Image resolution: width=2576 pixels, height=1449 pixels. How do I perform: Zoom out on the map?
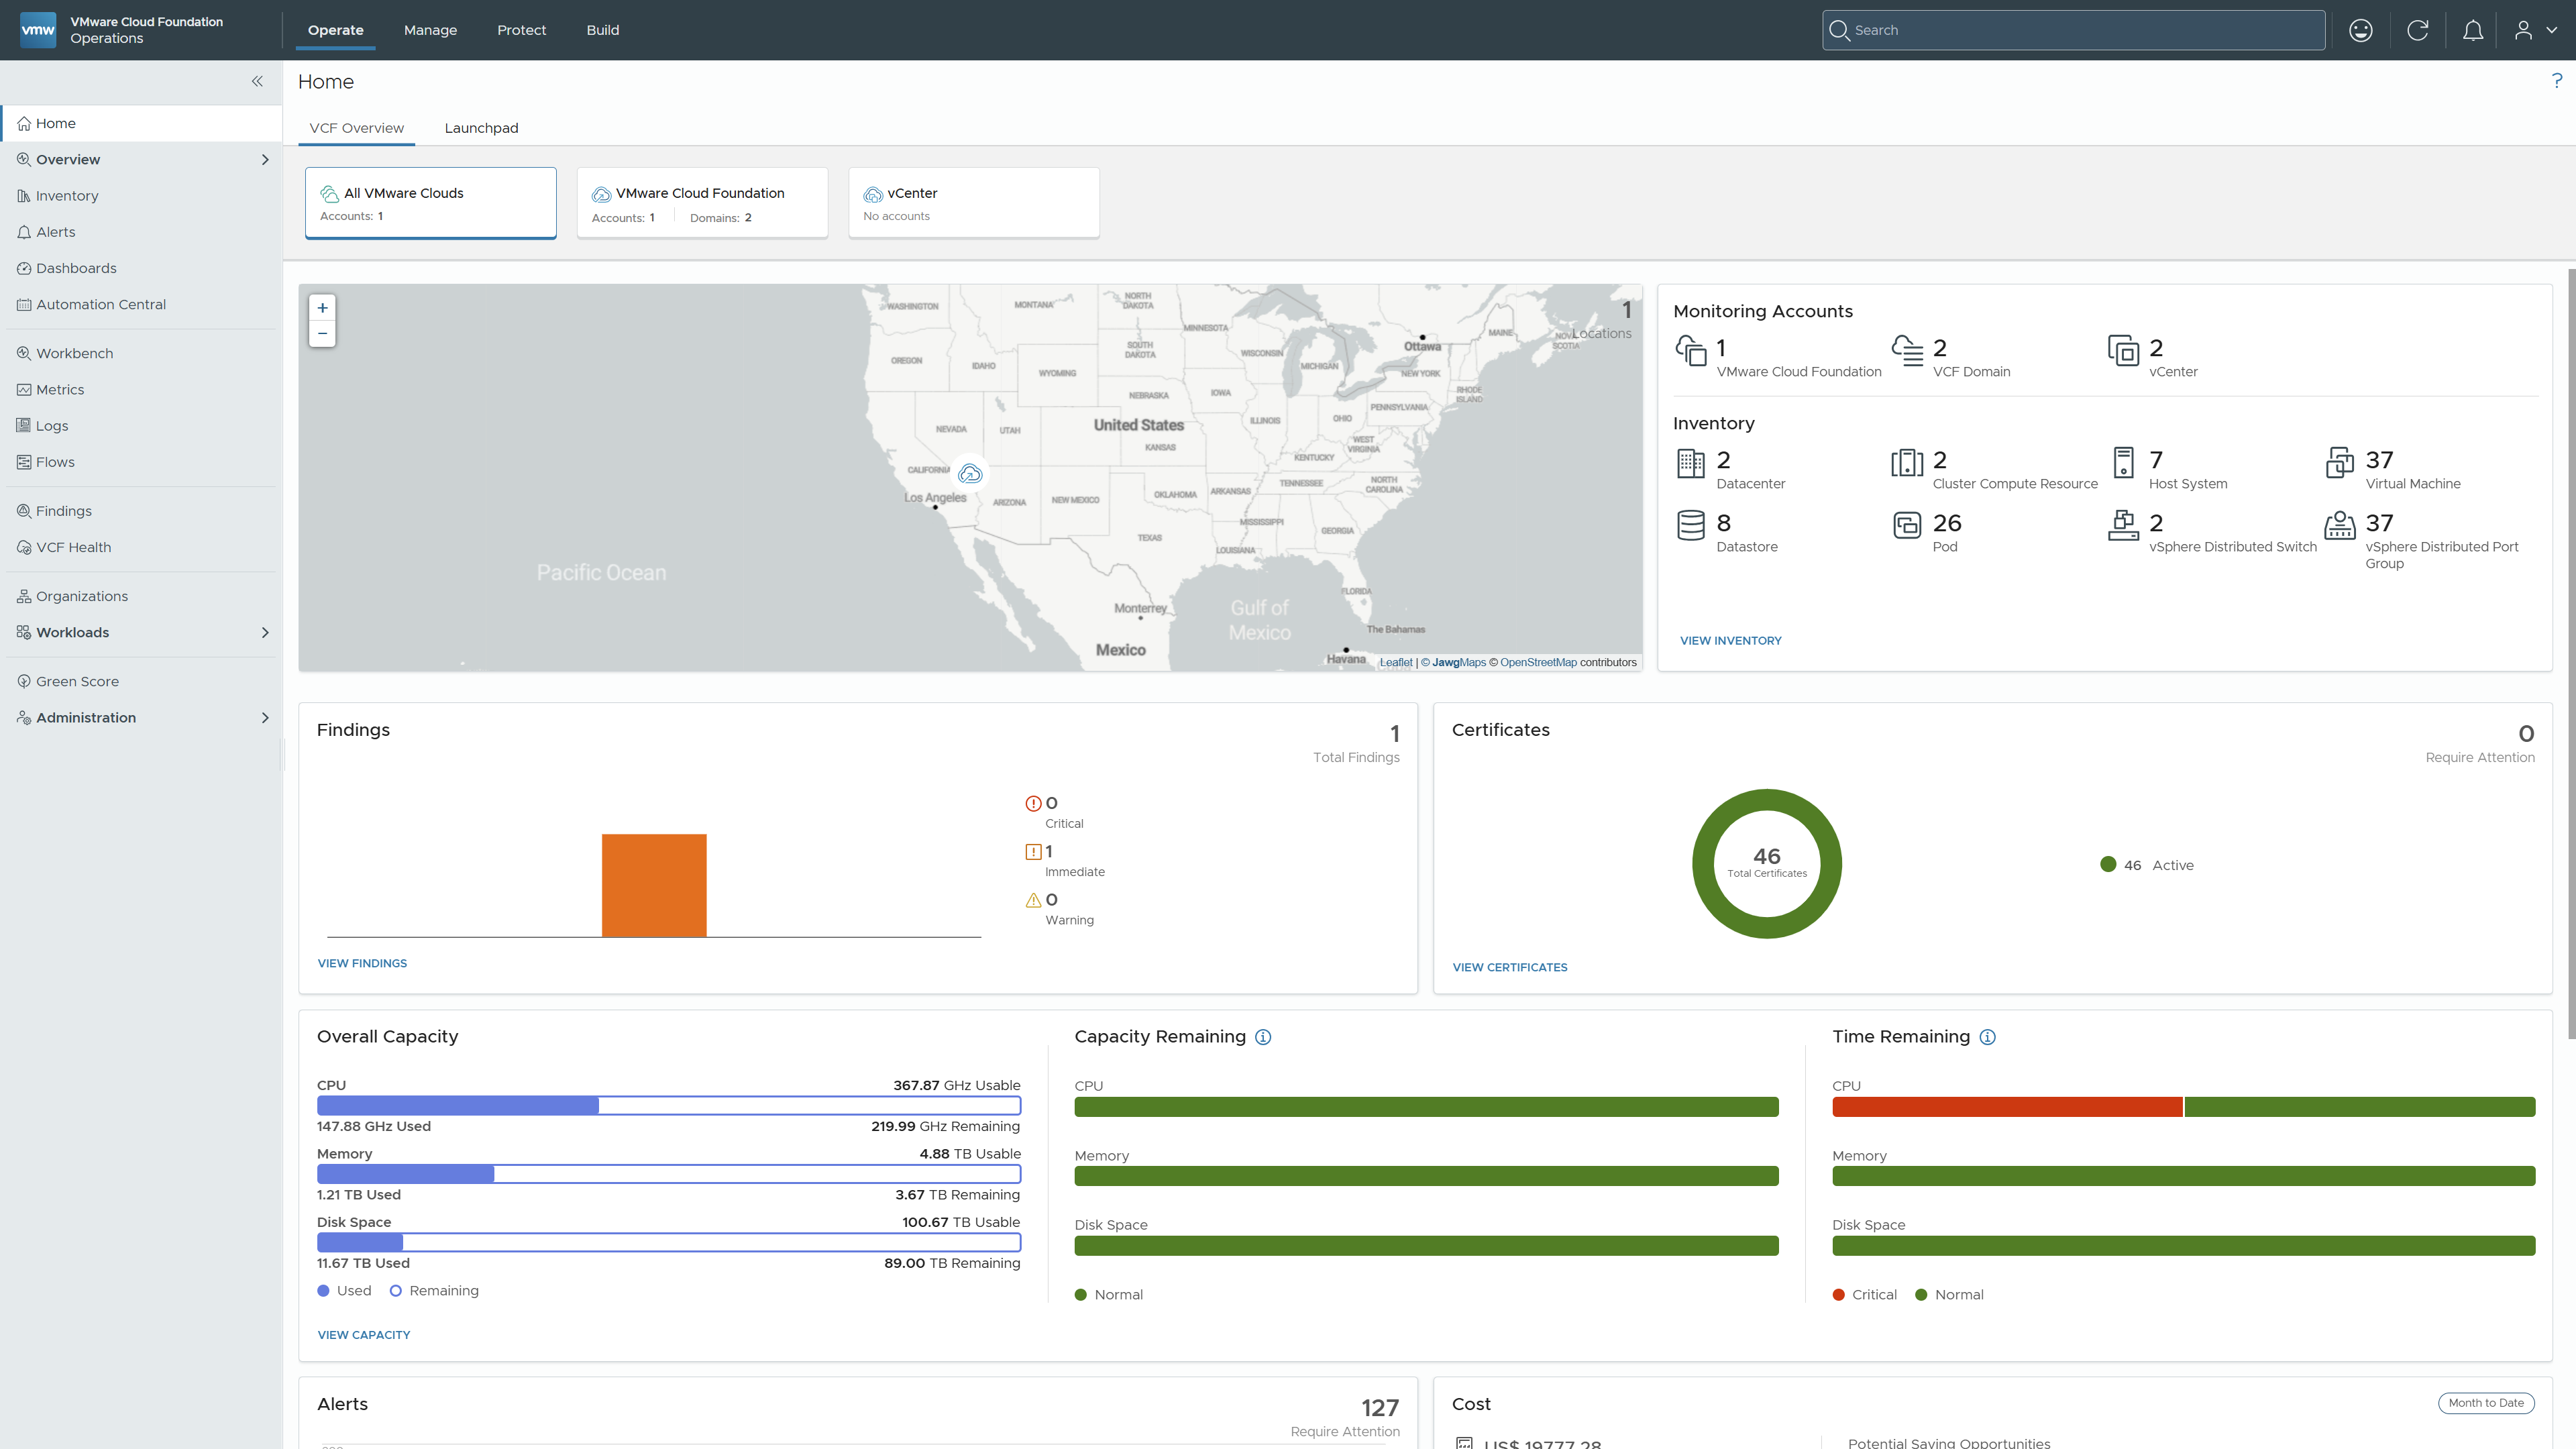(322, 333)
